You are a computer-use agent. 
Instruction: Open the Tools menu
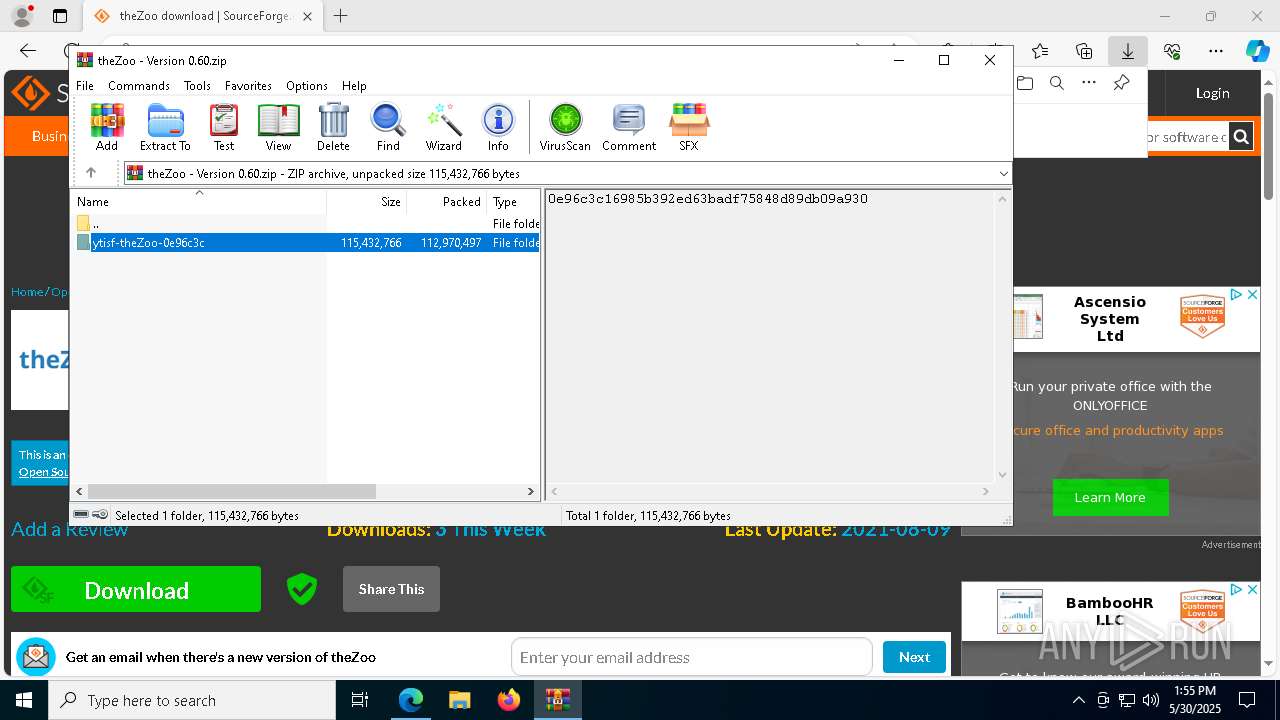click(x=197, y=86)
